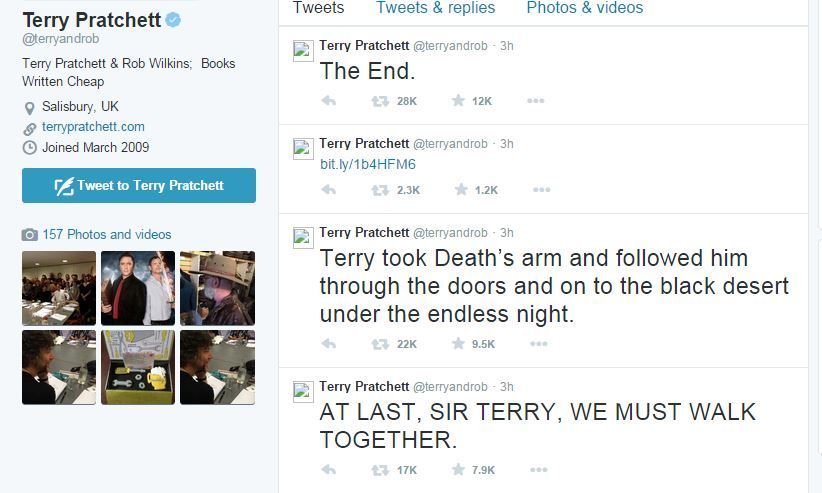Screen dimensions: 822x493
Task: Expand more options on "AT LAST" tweet
Action: coord(539,469)
